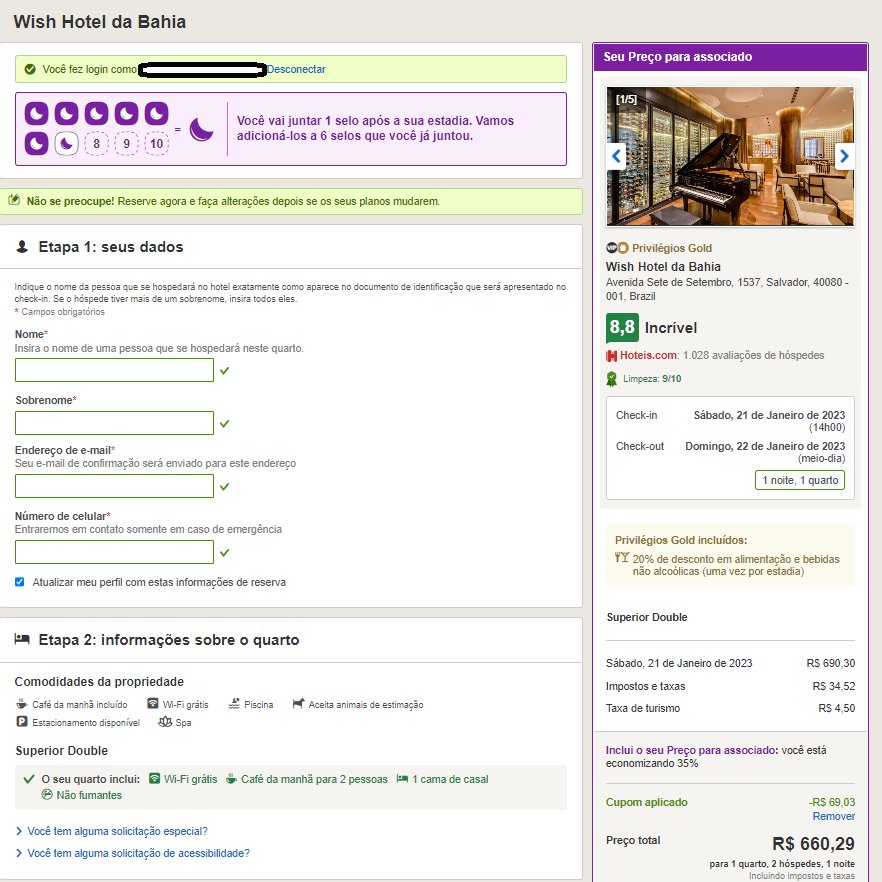Viewport: 882px width, 882px height.
Task: Click the Número de celular field
Action: [114, 552]
